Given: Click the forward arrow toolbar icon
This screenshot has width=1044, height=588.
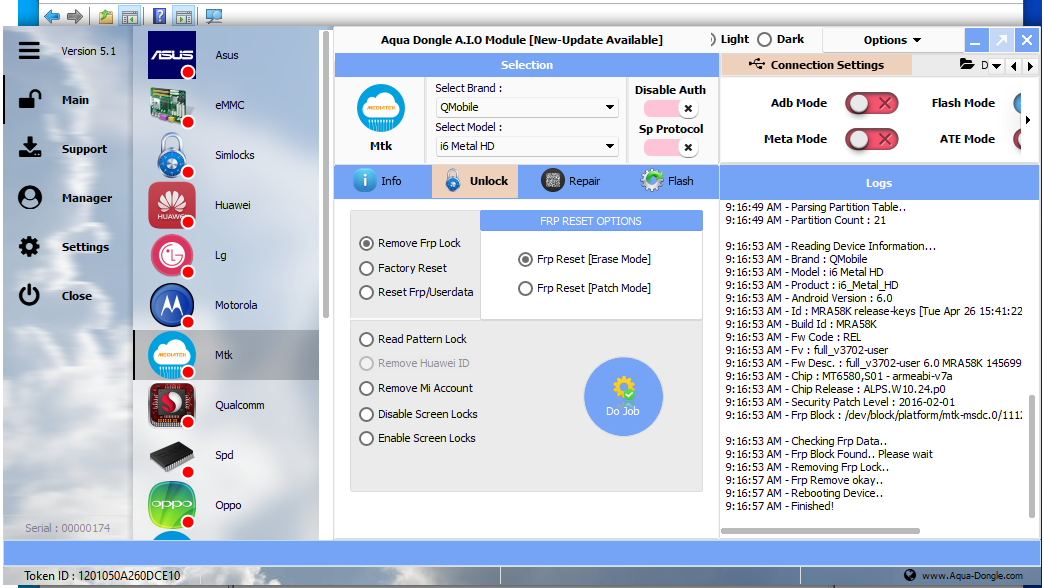Looking at the screenshot, I should click(x=75, y=16).
